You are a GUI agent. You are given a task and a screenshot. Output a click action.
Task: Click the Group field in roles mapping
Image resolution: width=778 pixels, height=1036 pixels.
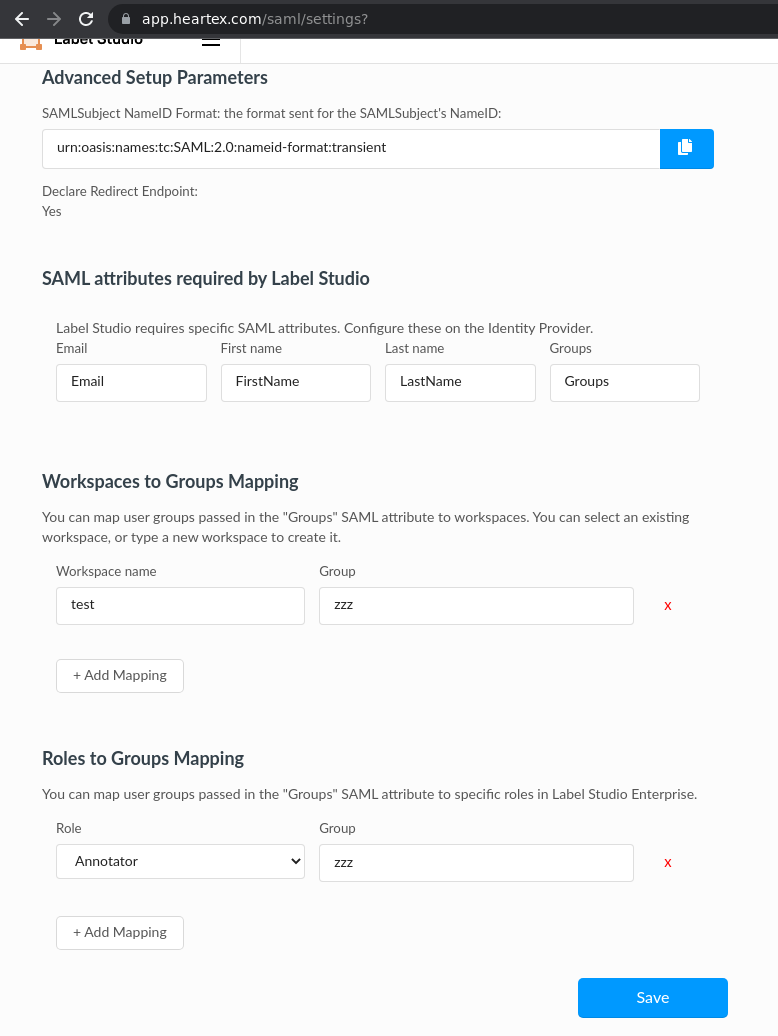pos(476,862)
